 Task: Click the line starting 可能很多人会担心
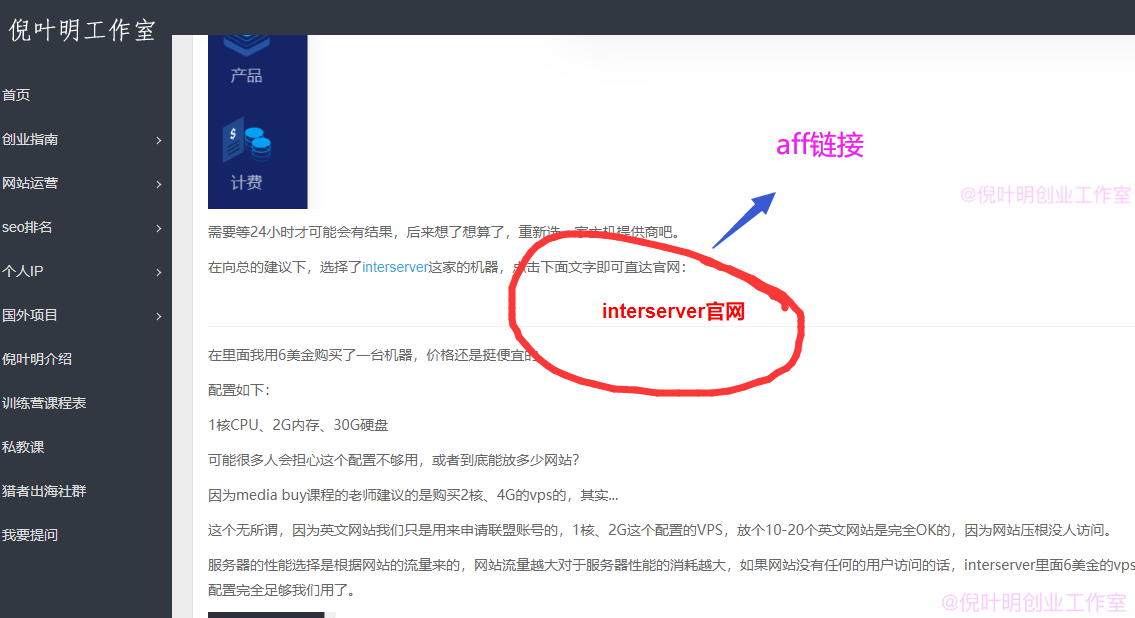[394, 460]
